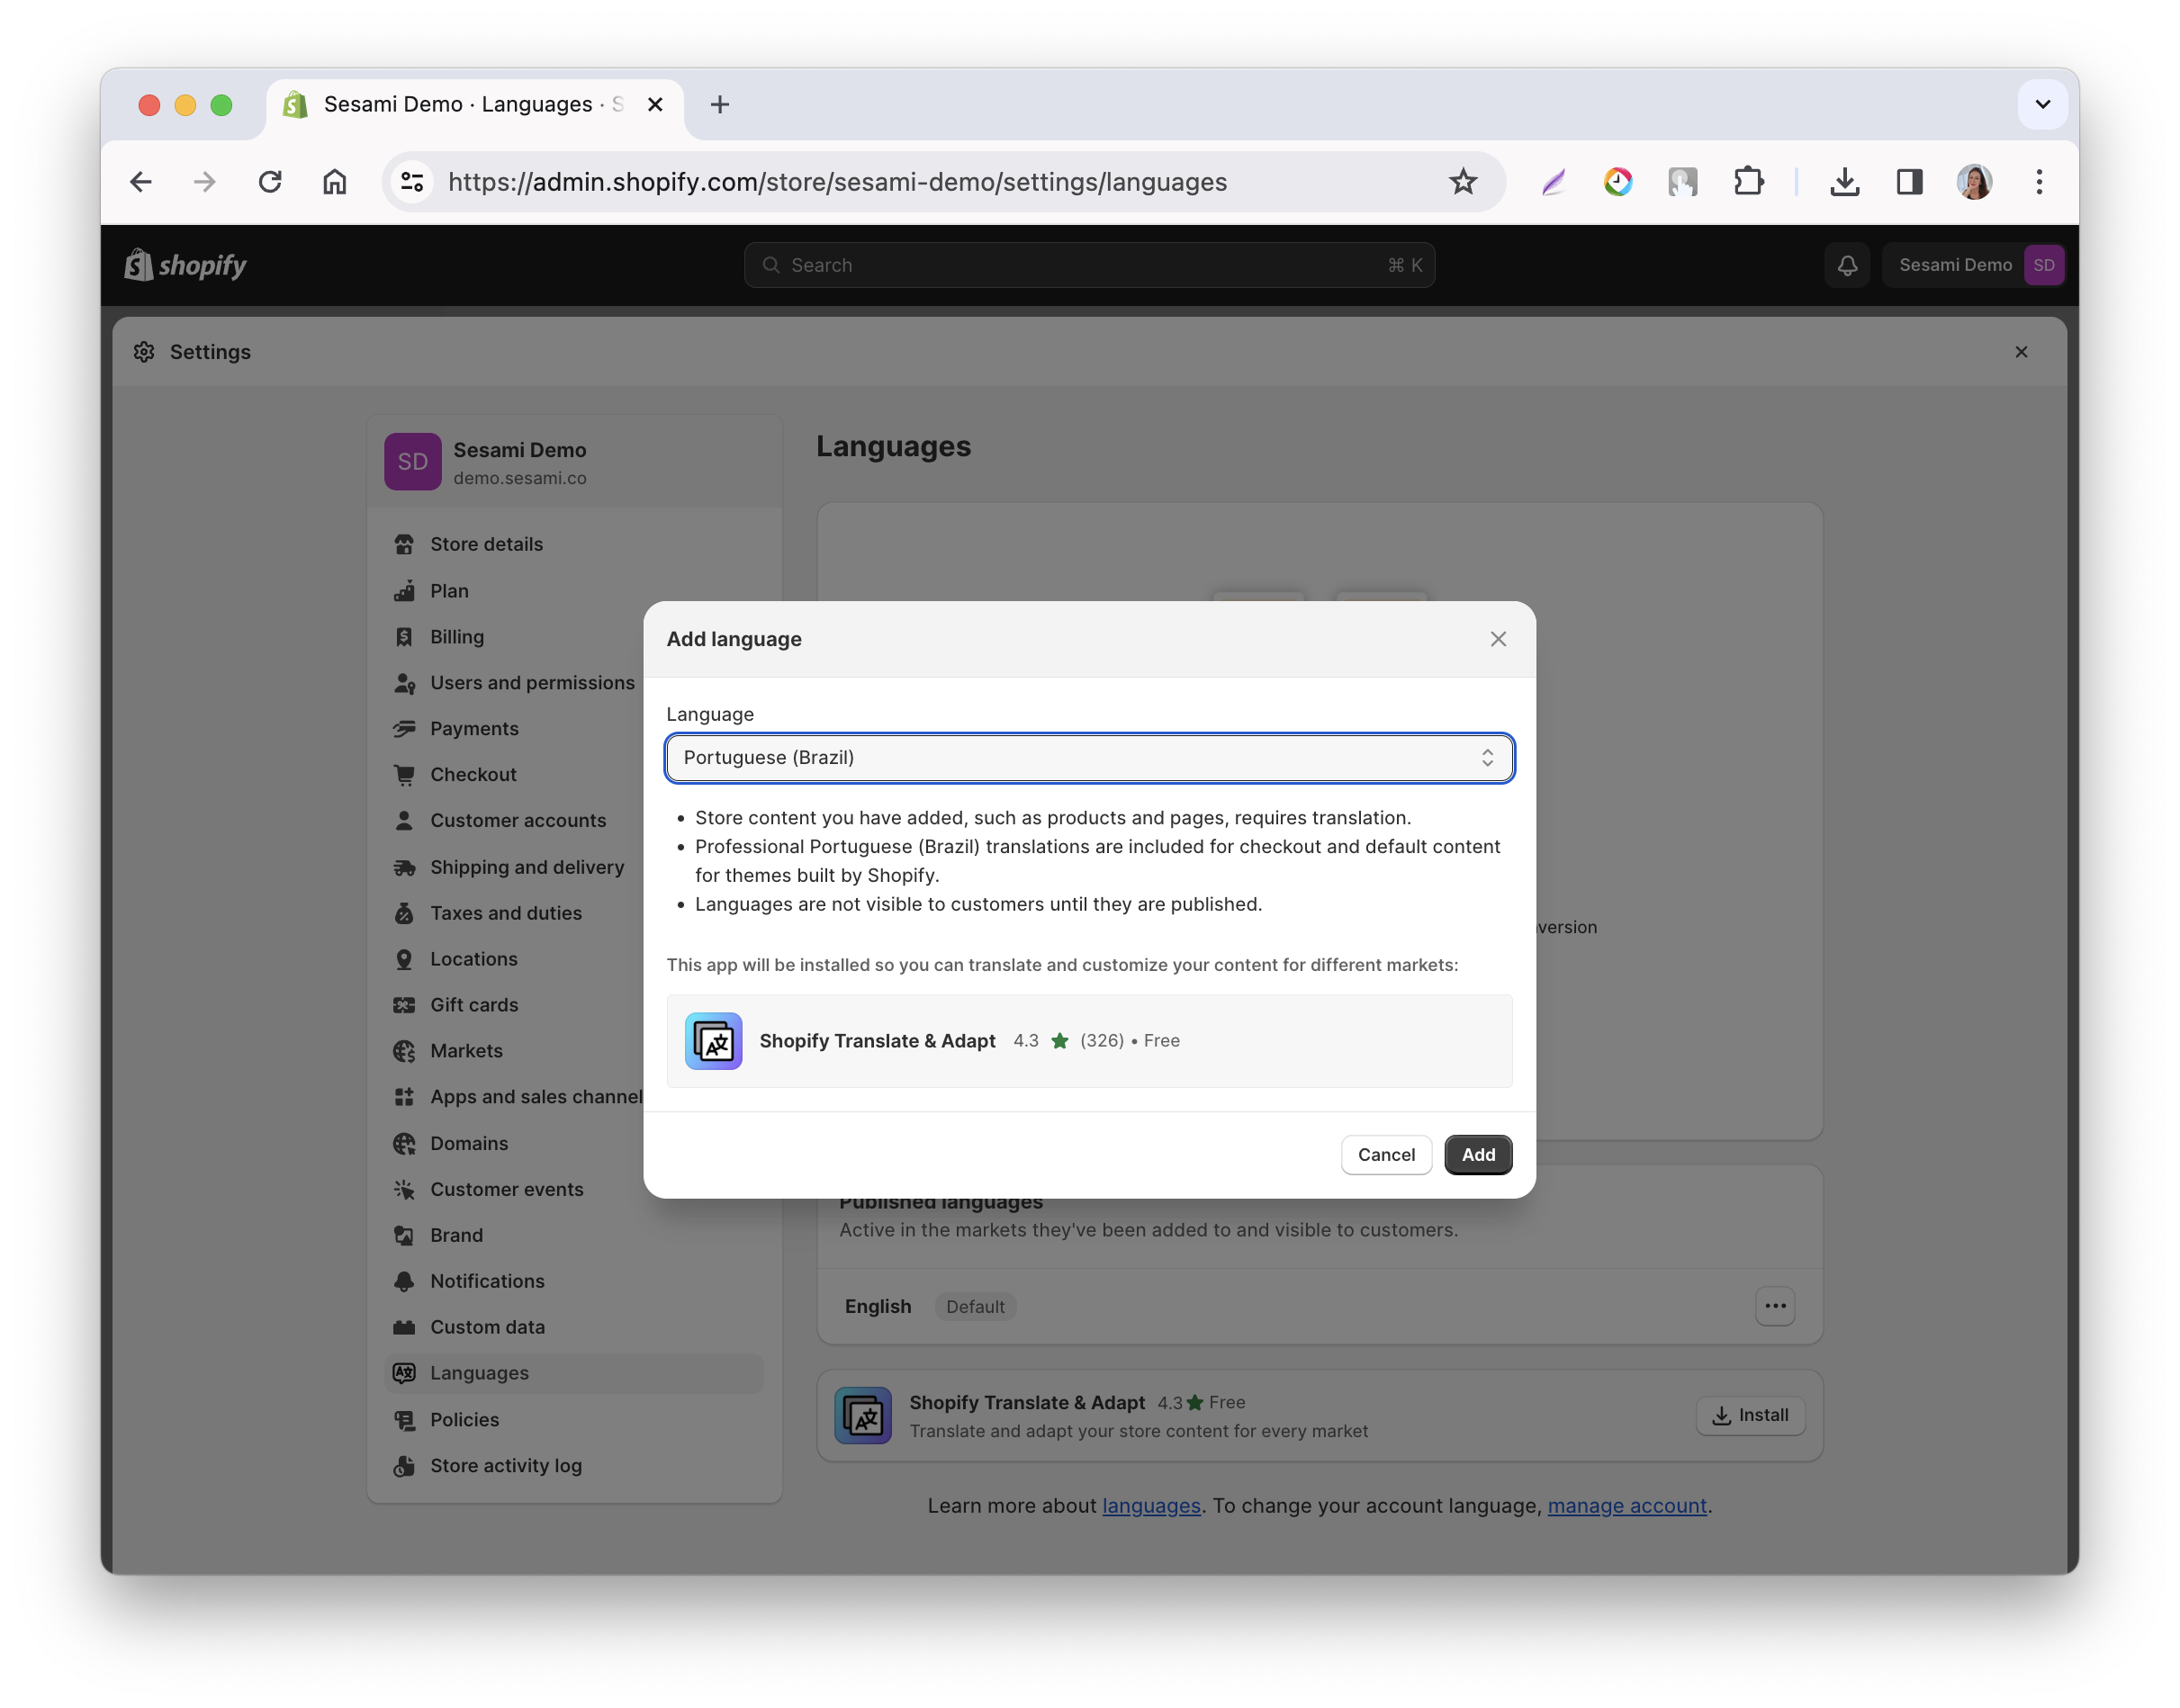Toggle the browser side panel icon
This screenshot has width=2180, height=1708.
click(x=1909, y=182)
